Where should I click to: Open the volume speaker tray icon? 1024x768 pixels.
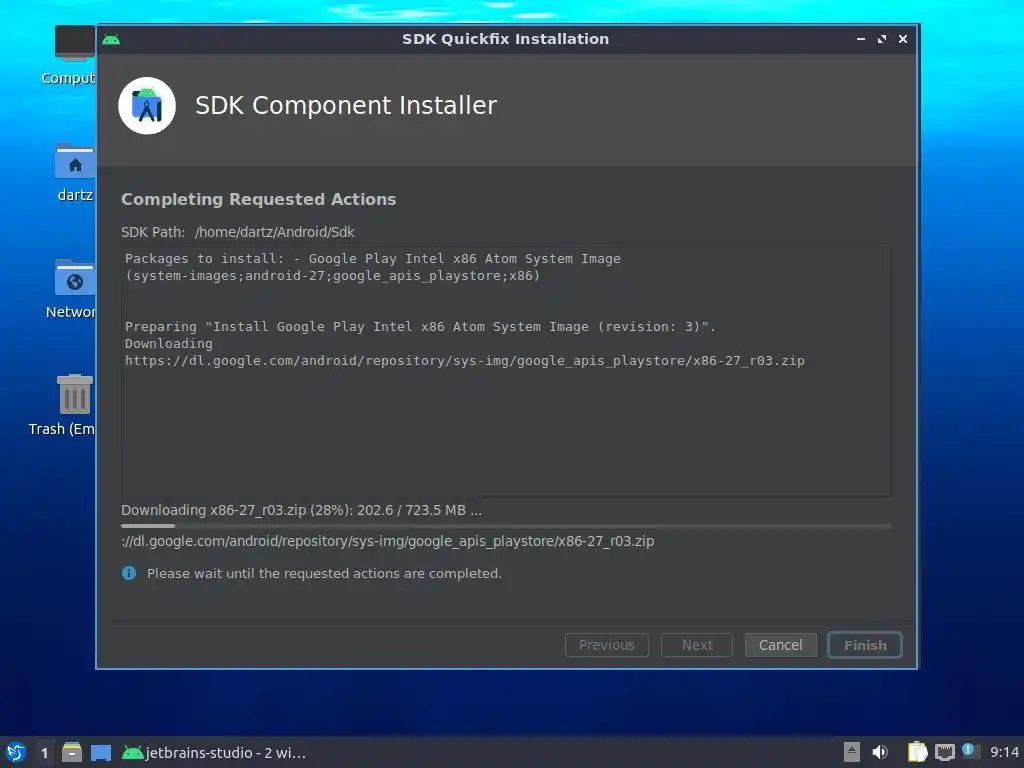pyautogui.click(x=880, y=752)
